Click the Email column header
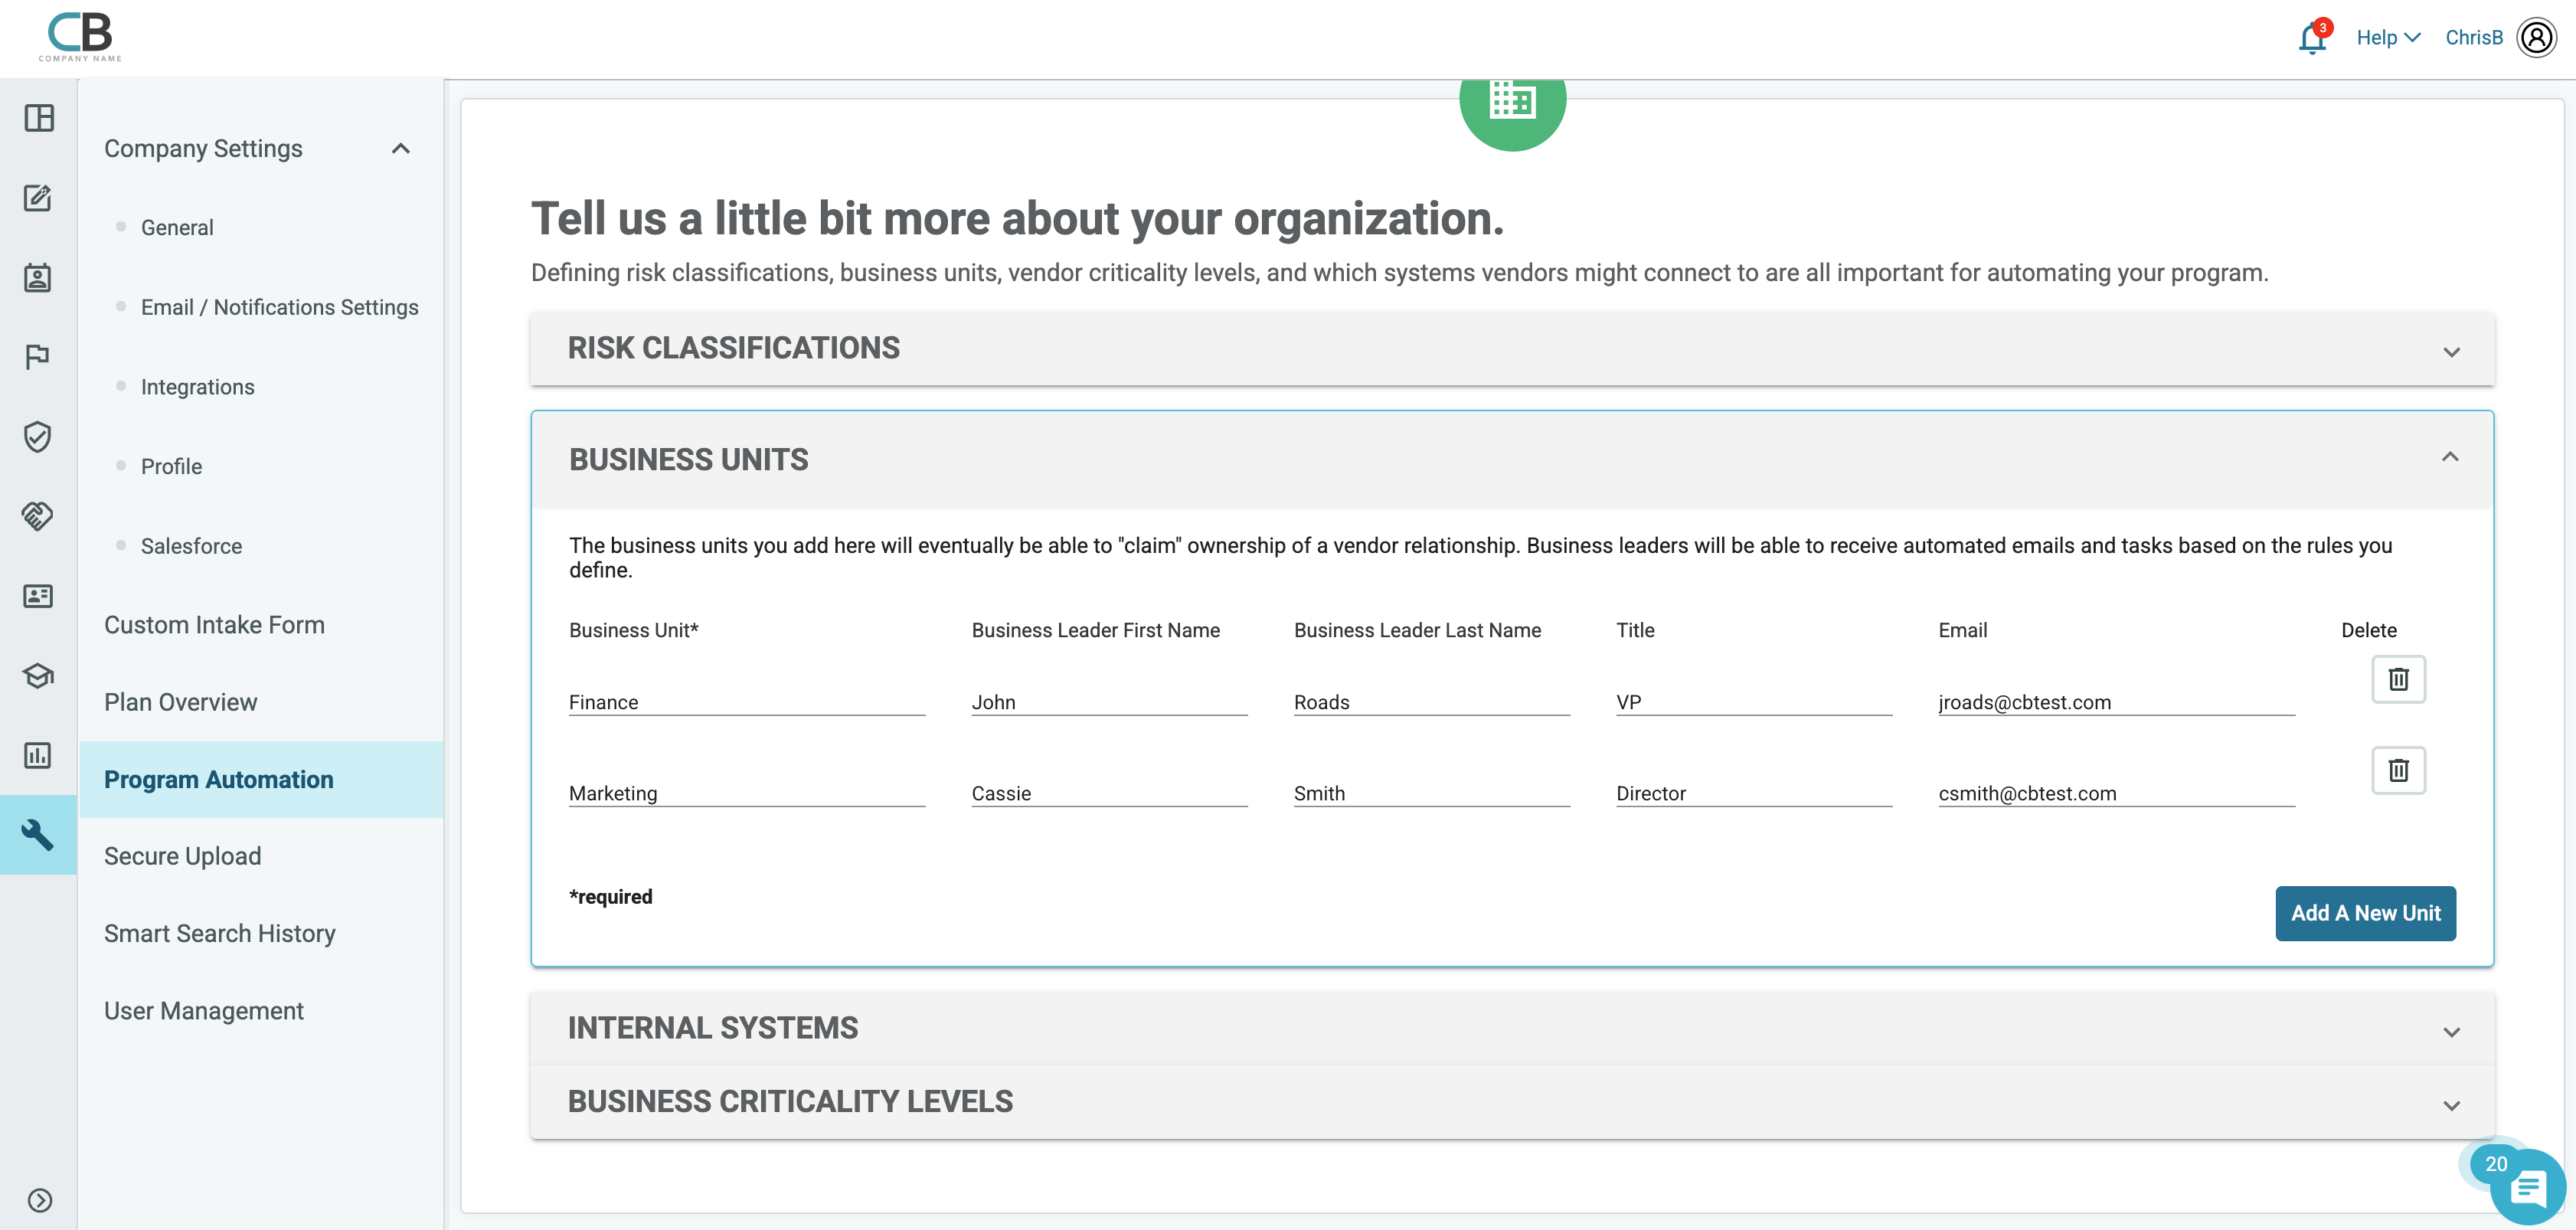The height and width of the screenshot is (1230, 2576). [x=1963, y=630]
